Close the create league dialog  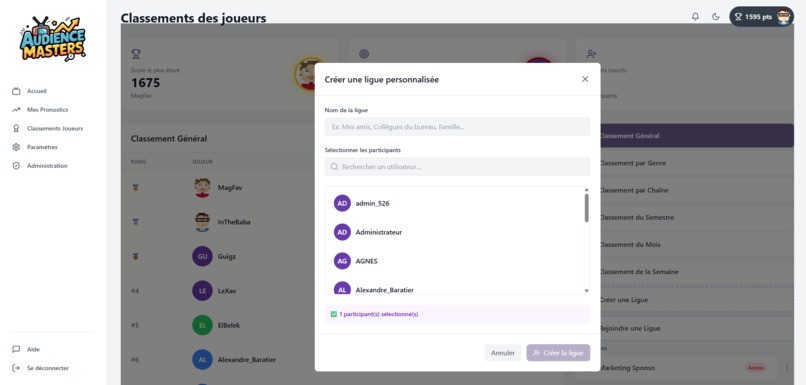tap(585, 79)
